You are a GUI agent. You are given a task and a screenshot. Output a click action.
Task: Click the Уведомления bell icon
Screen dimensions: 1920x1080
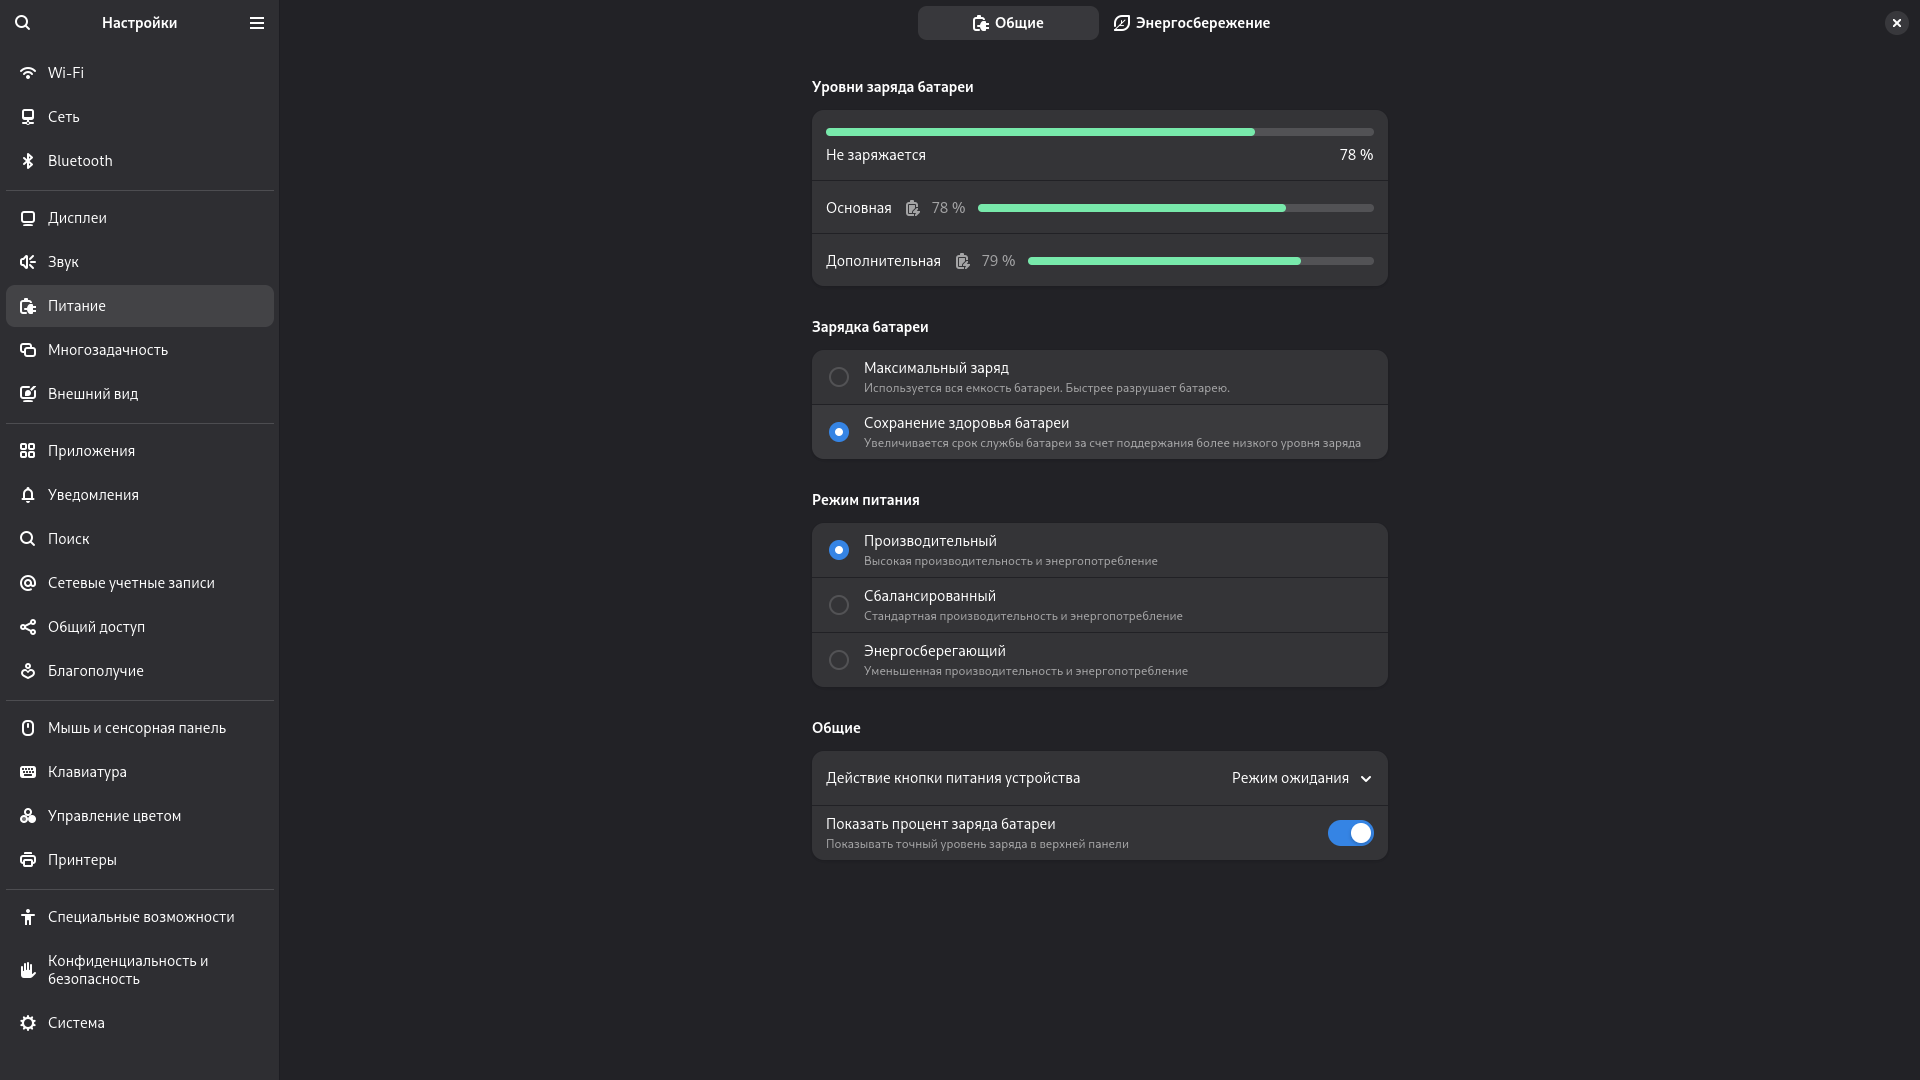28,495
